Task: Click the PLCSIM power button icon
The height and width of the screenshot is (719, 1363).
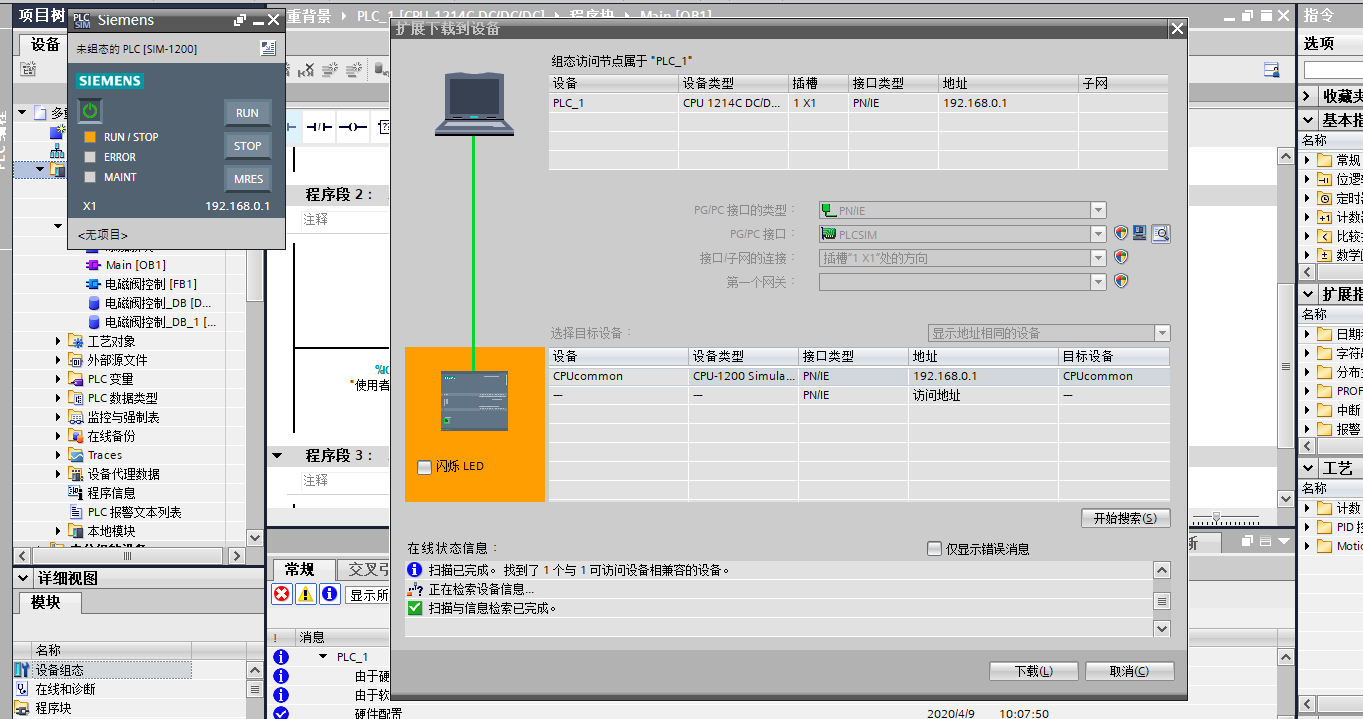Action: 90,111
